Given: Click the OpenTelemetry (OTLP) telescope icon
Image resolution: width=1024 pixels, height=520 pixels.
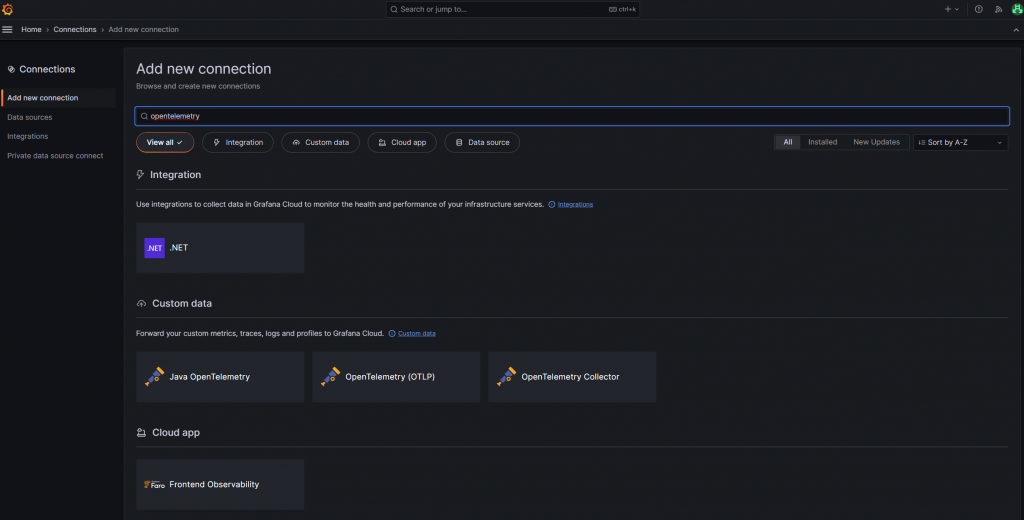Looking at the screenshot, I should 330,377.
